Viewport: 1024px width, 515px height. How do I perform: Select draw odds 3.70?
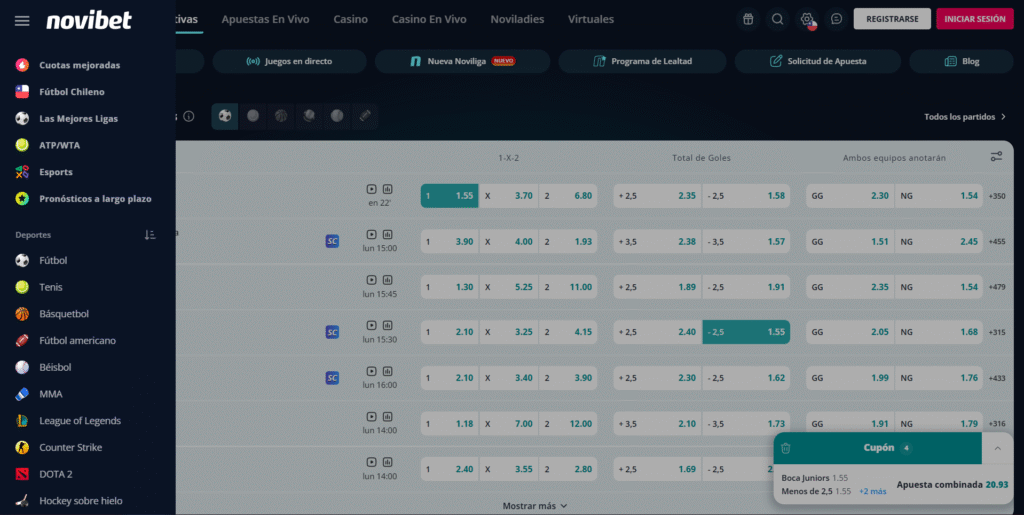[x=509, y=196]
